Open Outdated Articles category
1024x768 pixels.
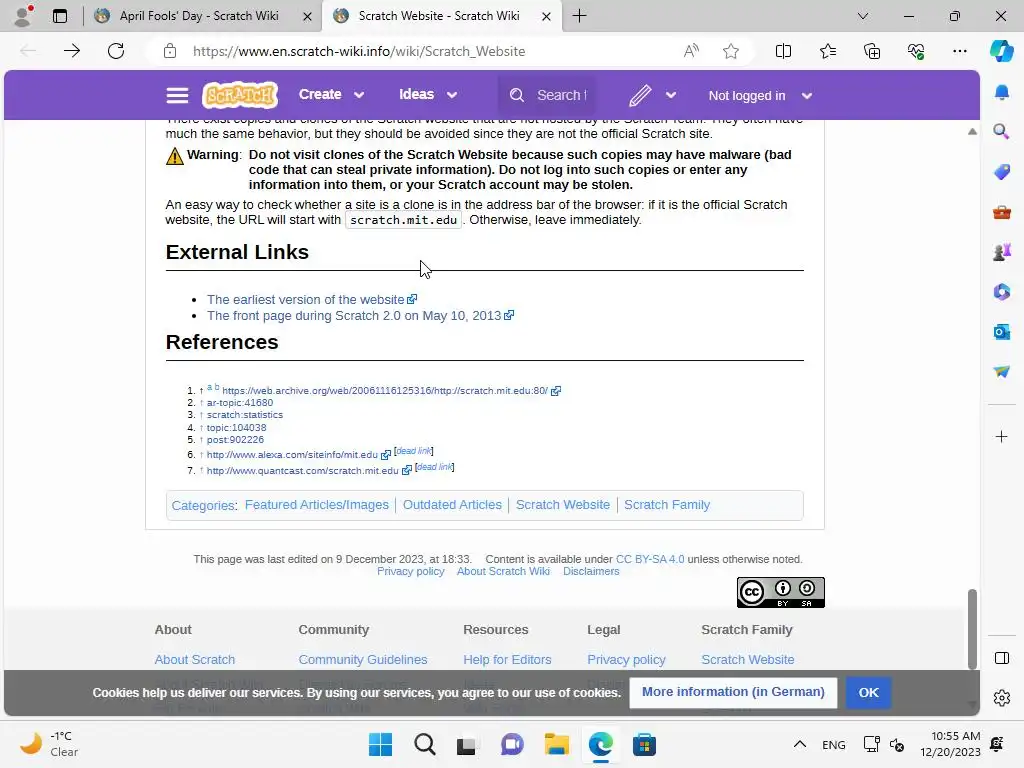452,505
